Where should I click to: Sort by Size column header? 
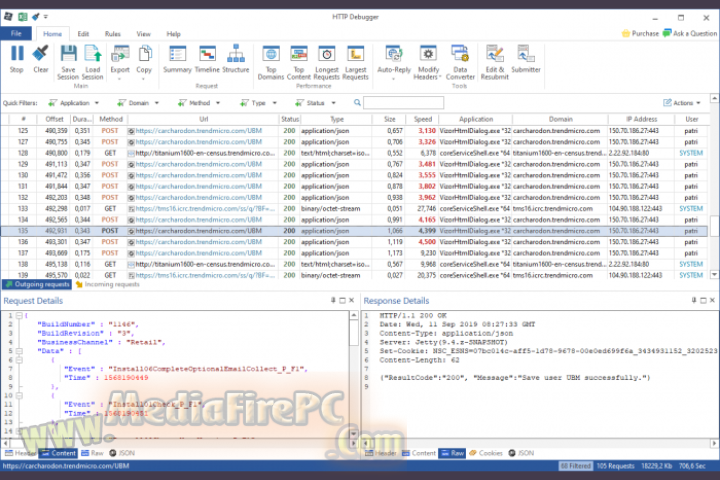(389, 119)
